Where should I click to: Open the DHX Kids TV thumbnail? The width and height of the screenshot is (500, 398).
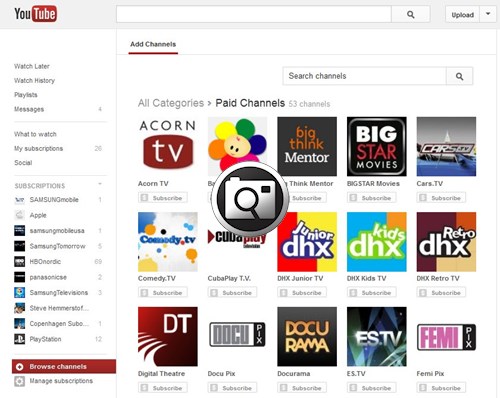377,242
